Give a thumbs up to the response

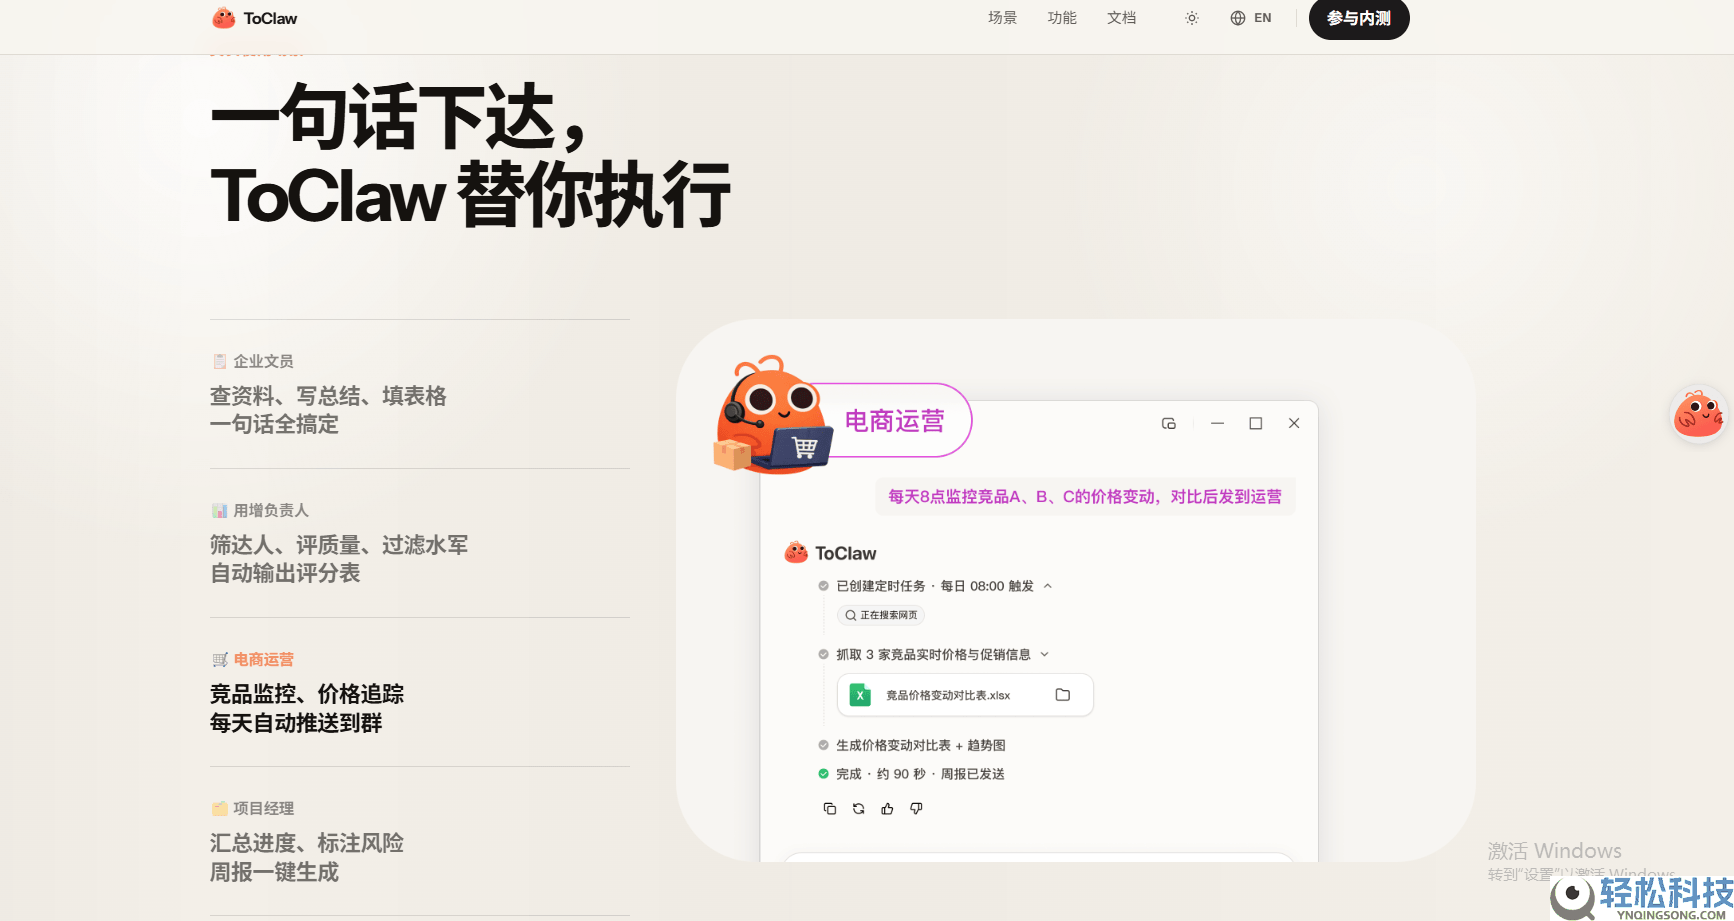[887, 808]
